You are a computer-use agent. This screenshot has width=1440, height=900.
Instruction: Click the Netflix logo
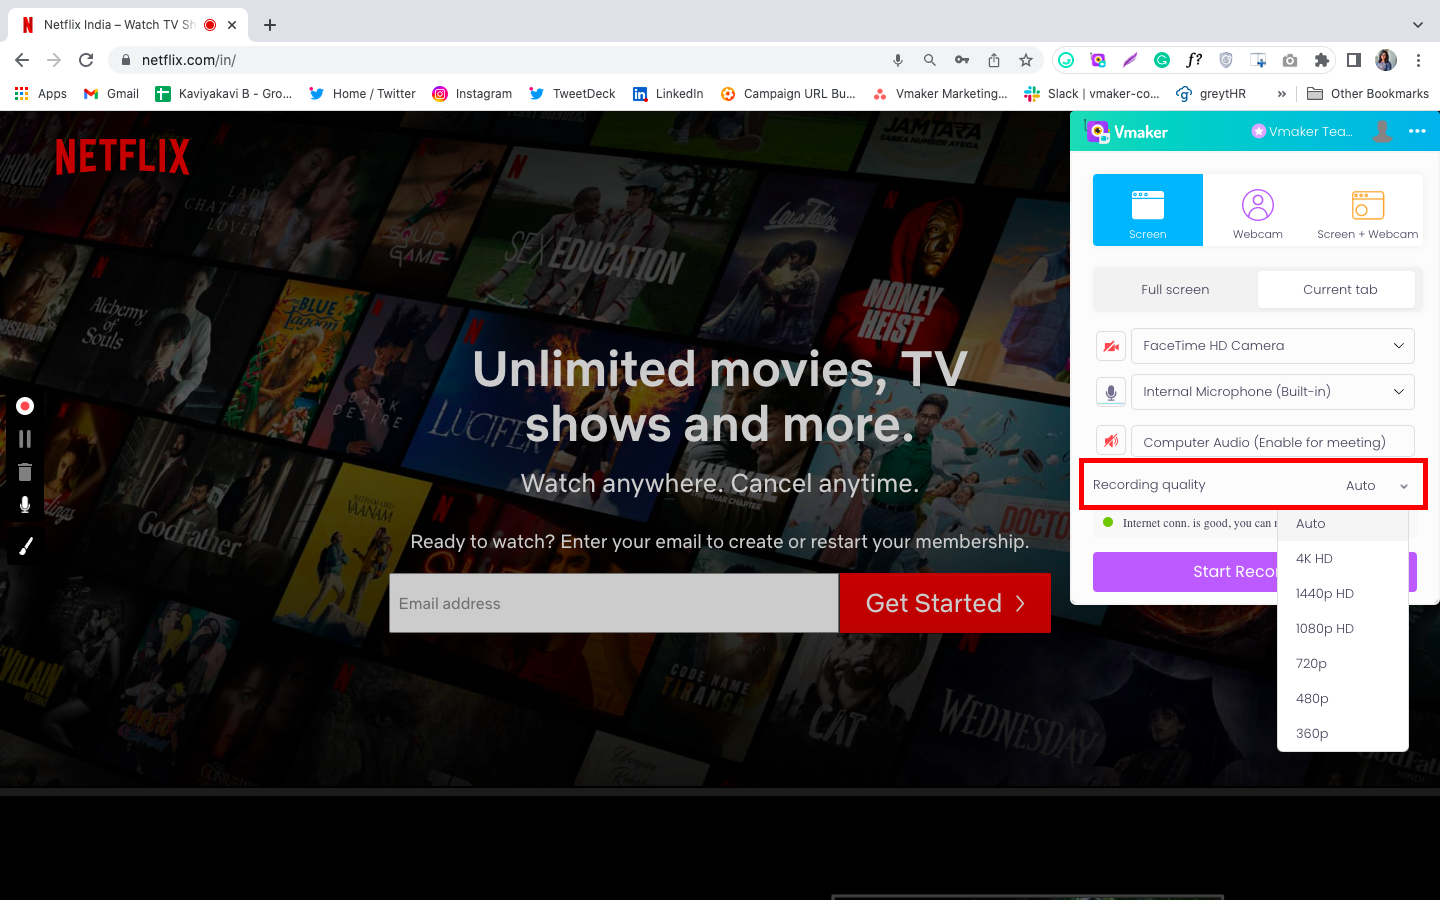(x=122, y=157)
